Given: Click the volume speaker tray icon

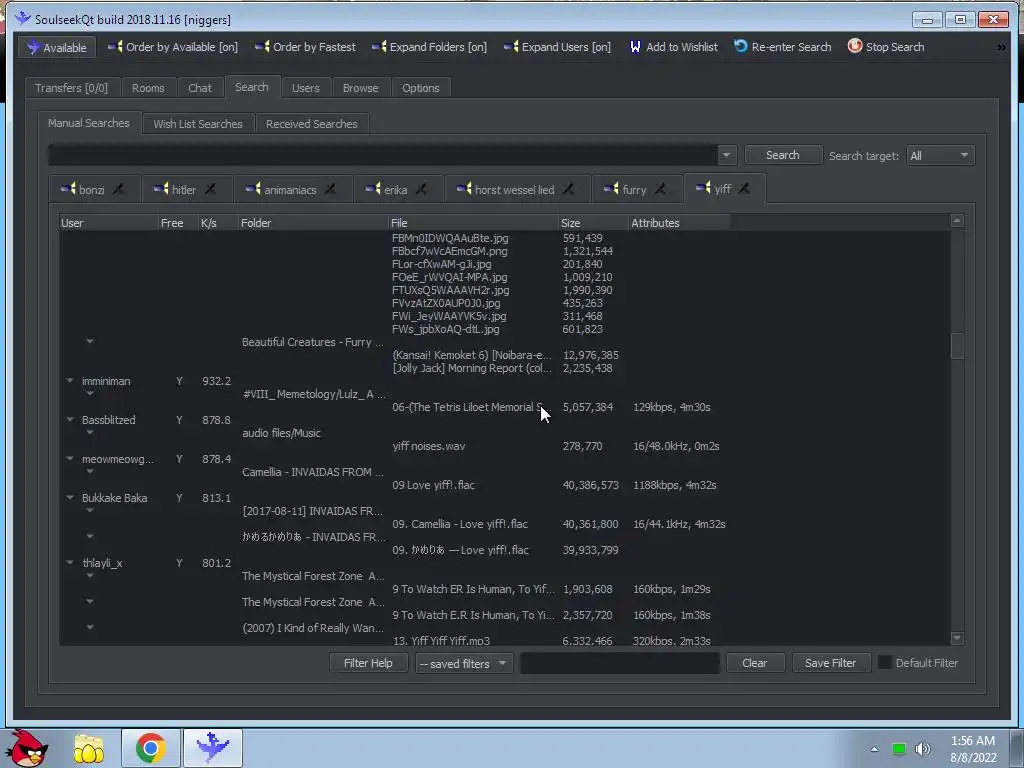Looking at the screenshot, I should point(922,748).
